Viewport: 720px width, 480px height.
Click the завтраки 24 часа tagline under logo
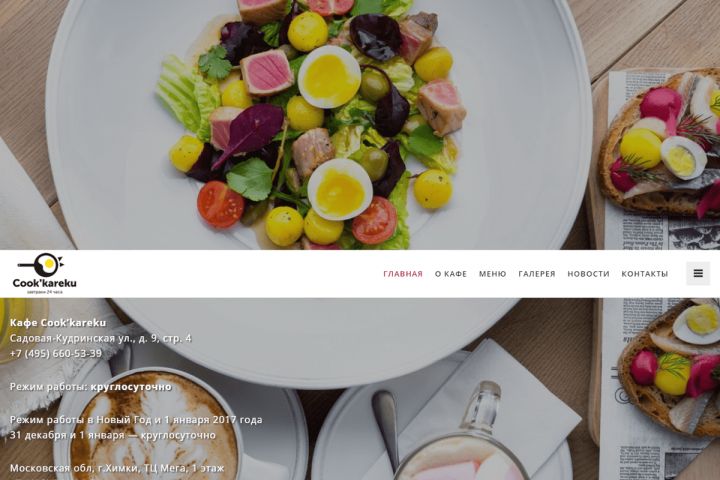tap(45, 292)
